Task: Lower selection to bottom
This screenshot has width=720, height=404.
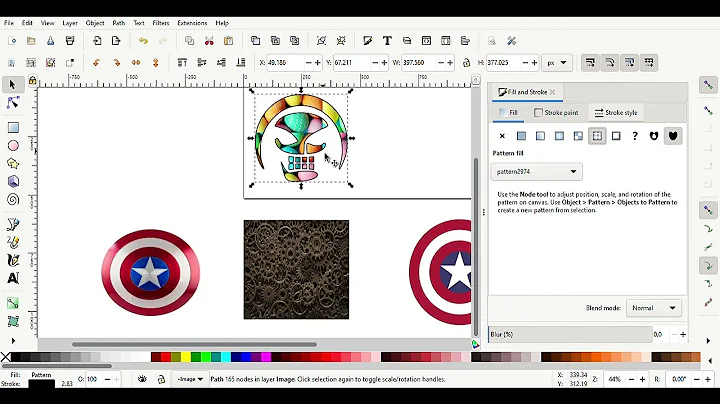Action: (241, 62)
